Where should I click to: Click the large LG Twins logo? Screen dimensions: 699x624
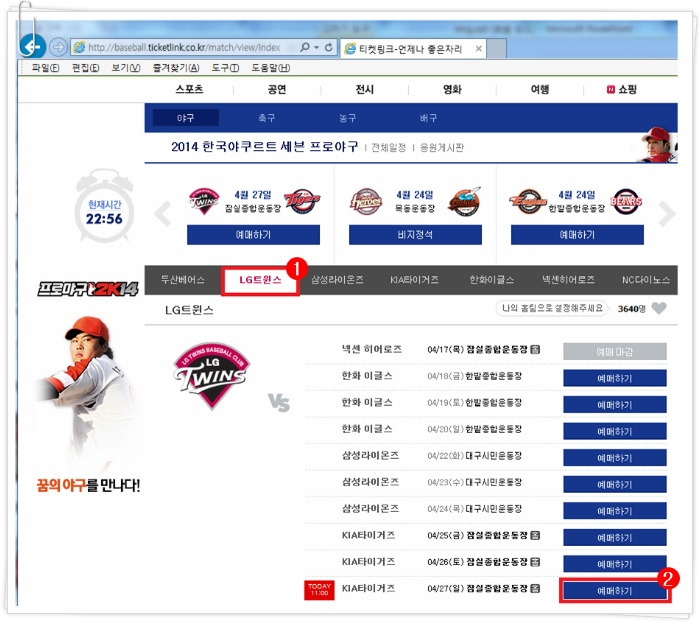coord(212,375)
